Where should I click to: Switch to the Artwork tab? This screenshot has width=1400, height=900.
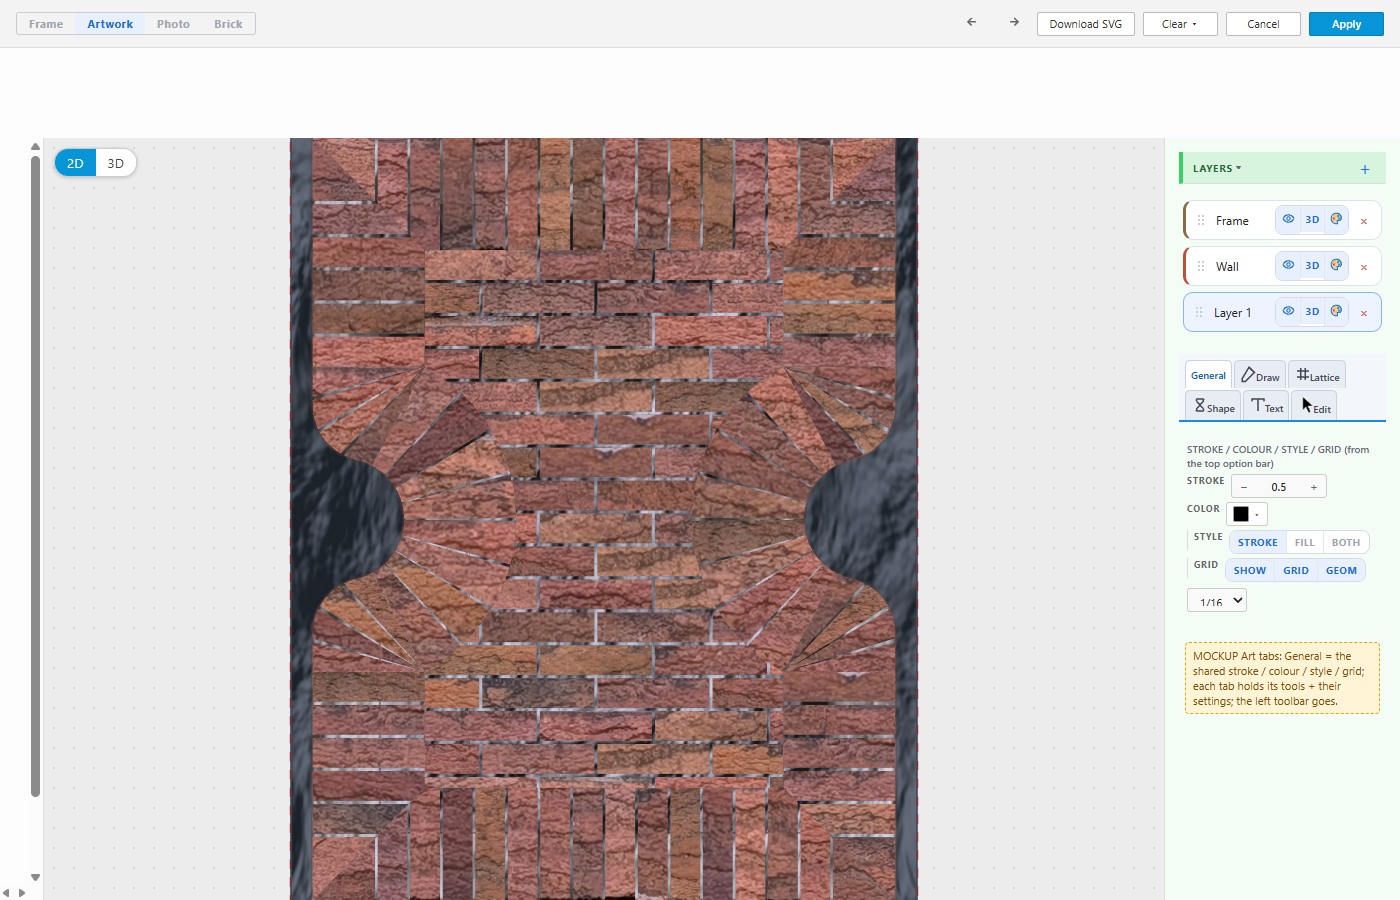click(110, 24)
